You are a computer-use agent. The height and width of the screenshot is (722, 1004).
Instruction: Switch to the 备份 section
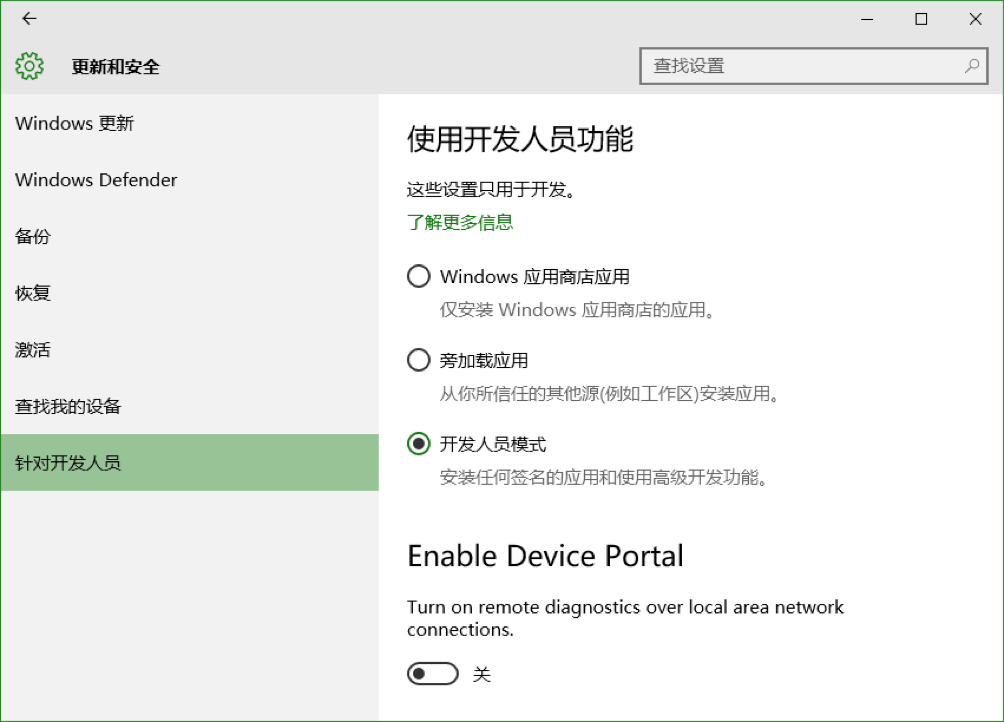pos(31,236)
